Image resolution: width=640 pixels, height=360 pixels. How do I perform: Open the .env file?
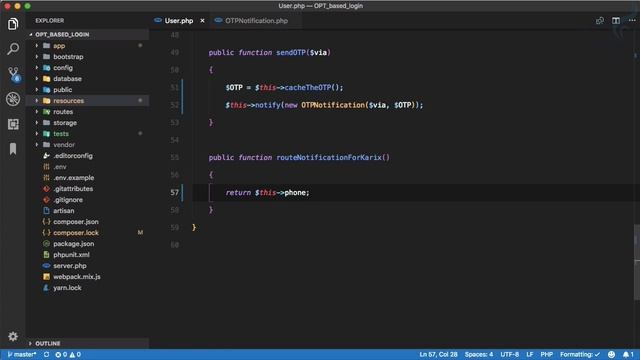click(x=88, y=167)
